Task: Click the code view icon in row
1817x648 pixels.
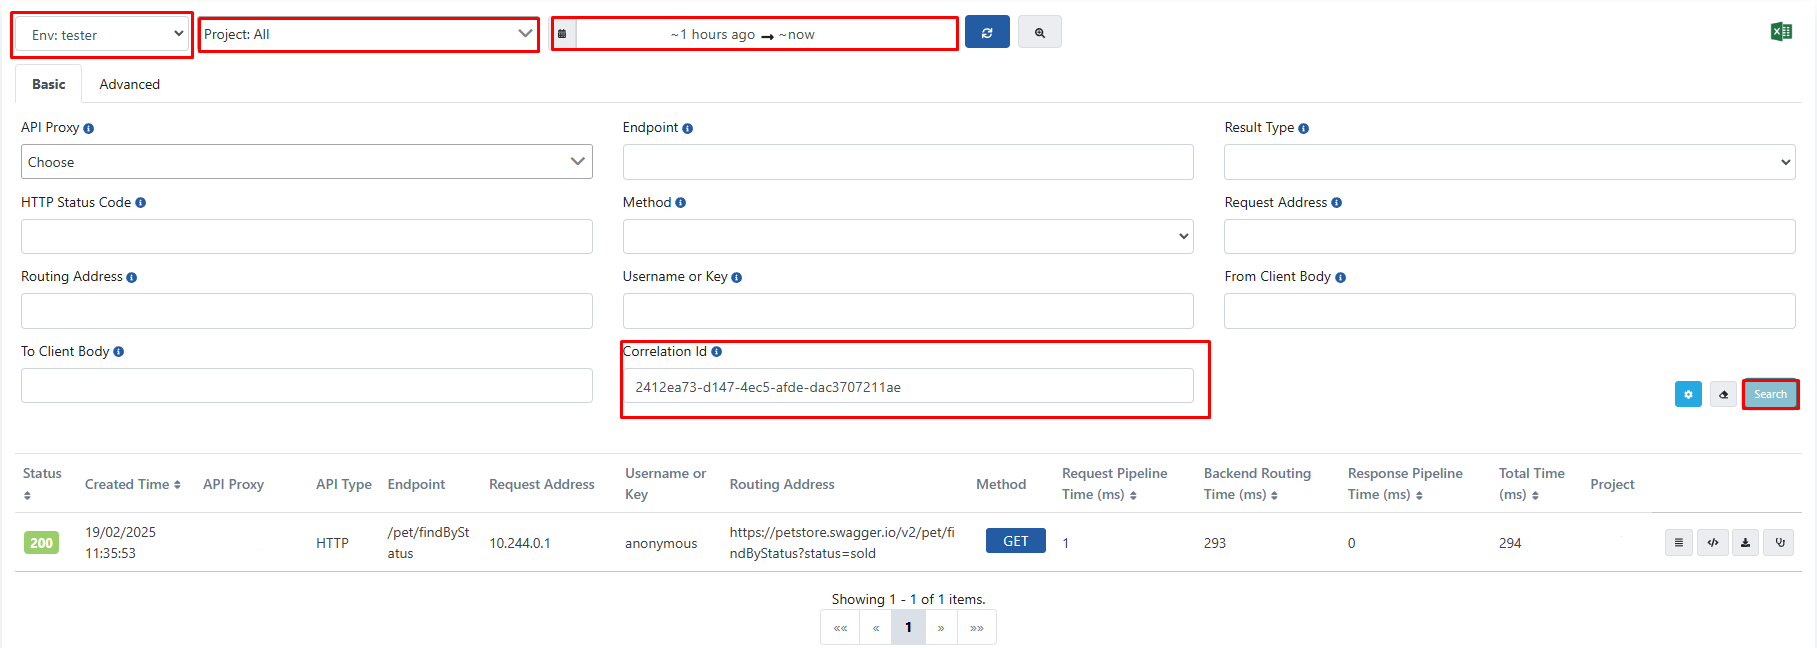Action: (x=1712, y=543)
